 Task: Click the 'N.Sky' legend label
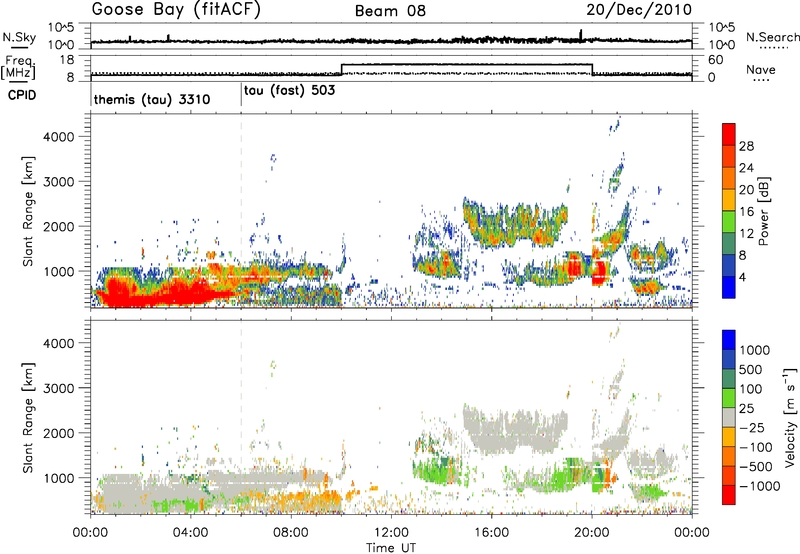(x=19, y=37)
